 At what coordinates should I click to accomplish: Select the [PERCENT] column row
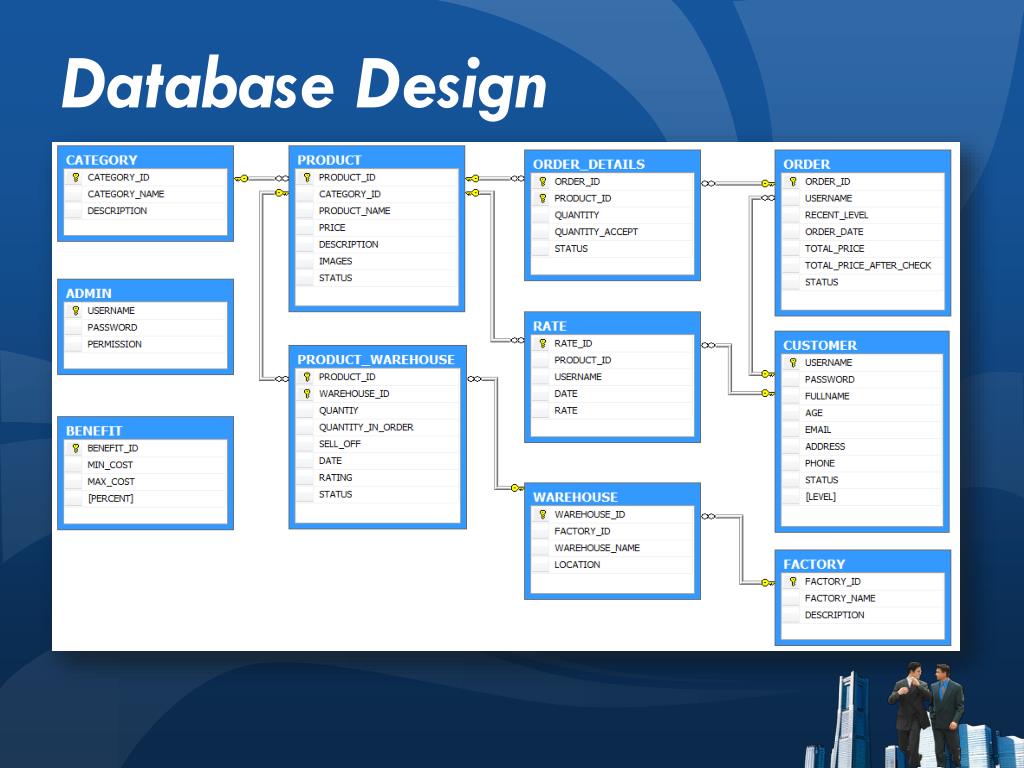pyautogui.click(x=146, y=498)
